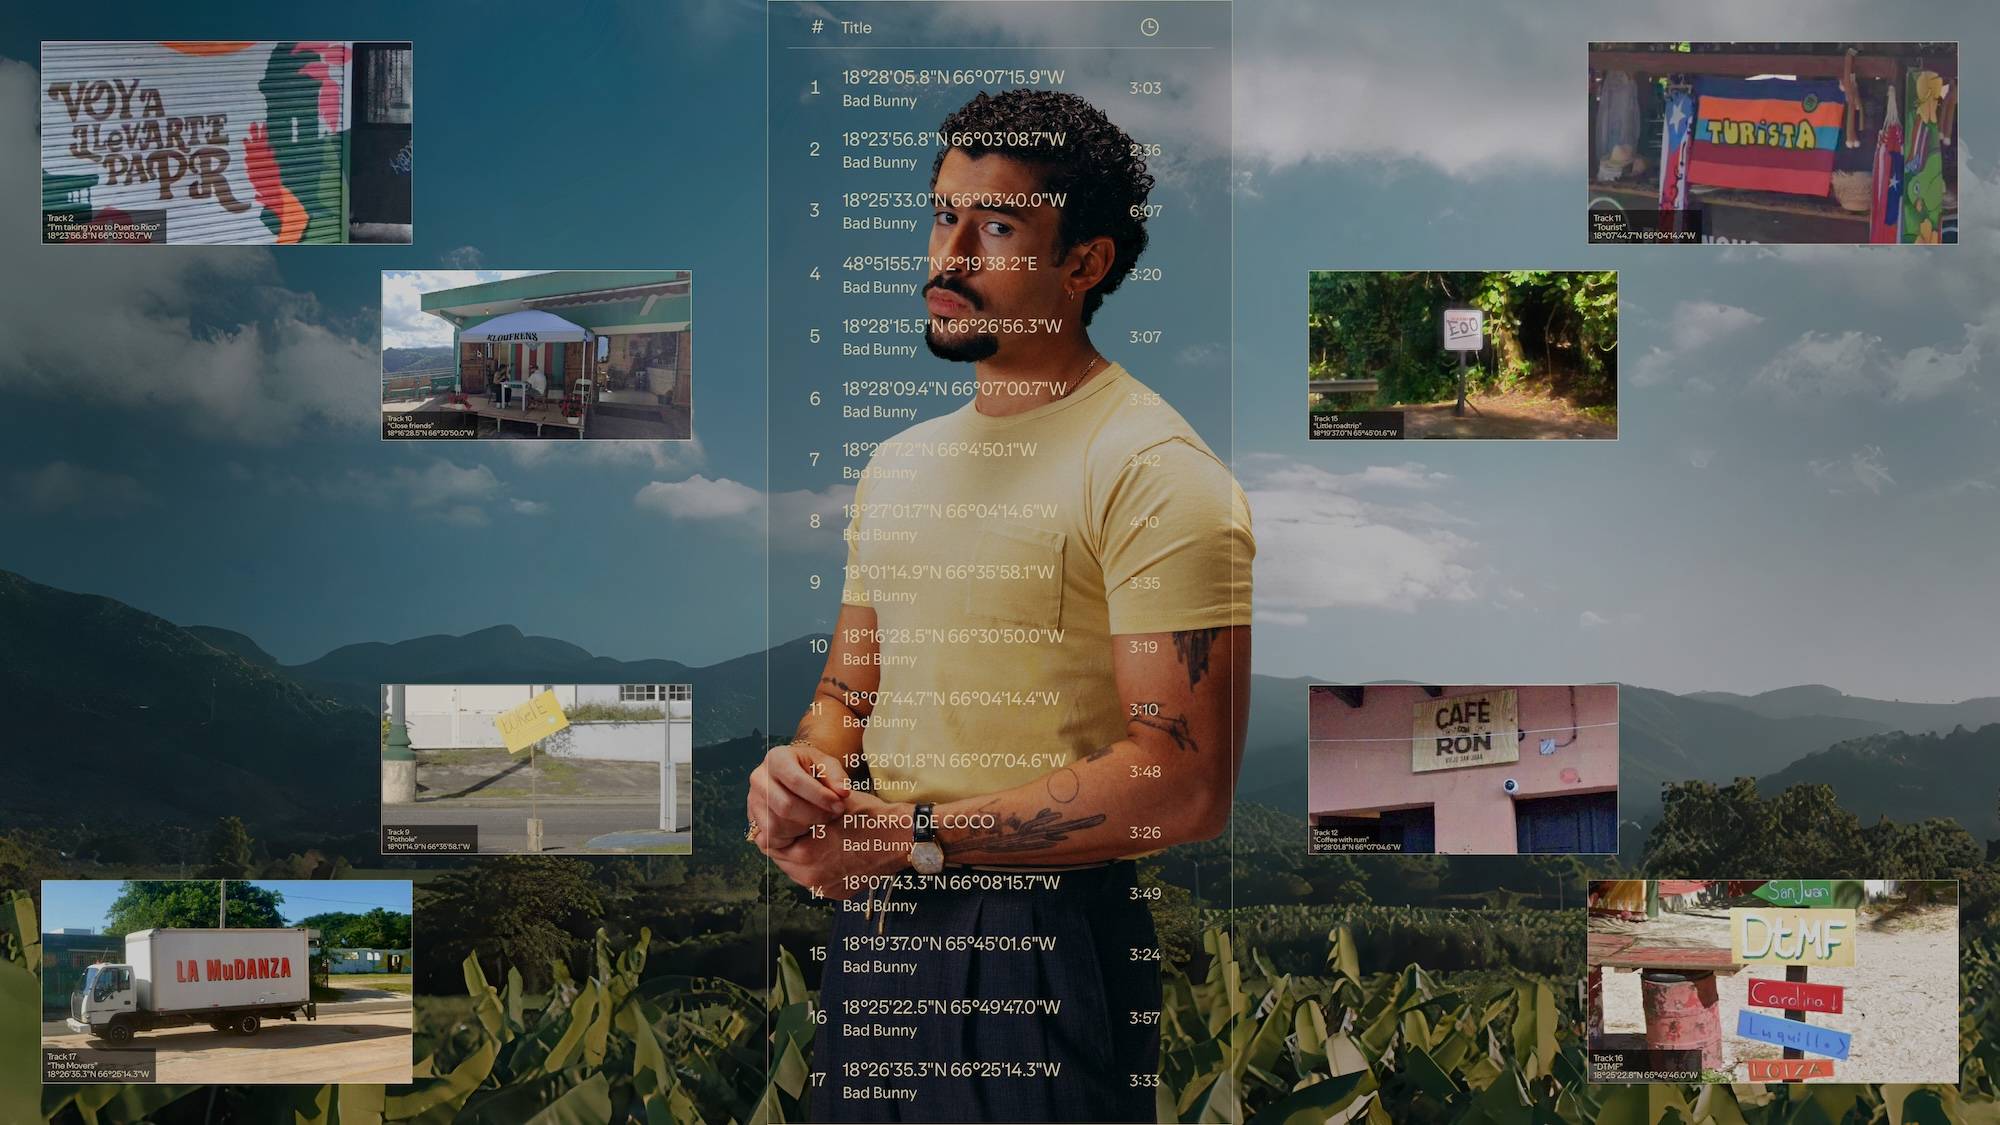Select track title 18°07'44.7"N 66°04'14.4"W
The width and height of the screenshot is (2000, 1125).
[x=950, y=699]
